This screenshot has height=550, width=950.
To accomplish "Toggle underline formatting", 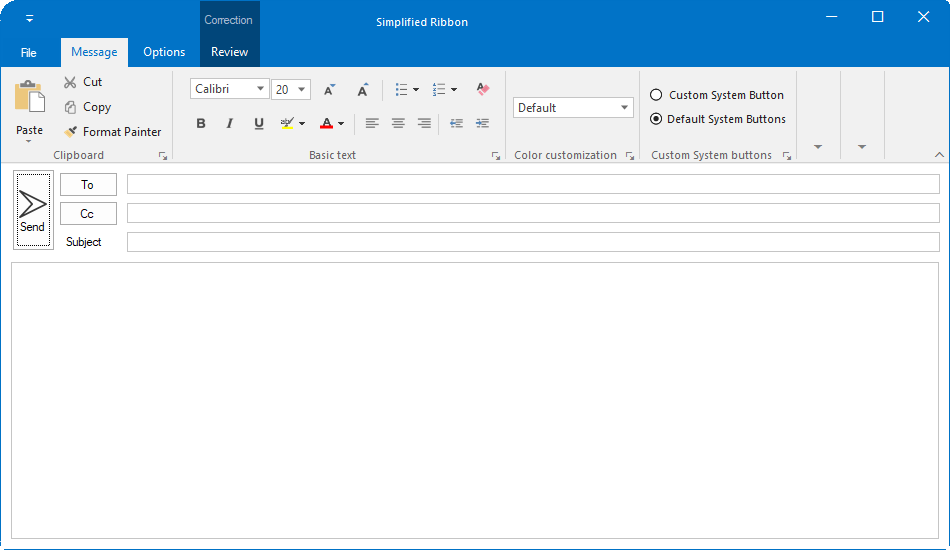I will [x=259, y=123].
